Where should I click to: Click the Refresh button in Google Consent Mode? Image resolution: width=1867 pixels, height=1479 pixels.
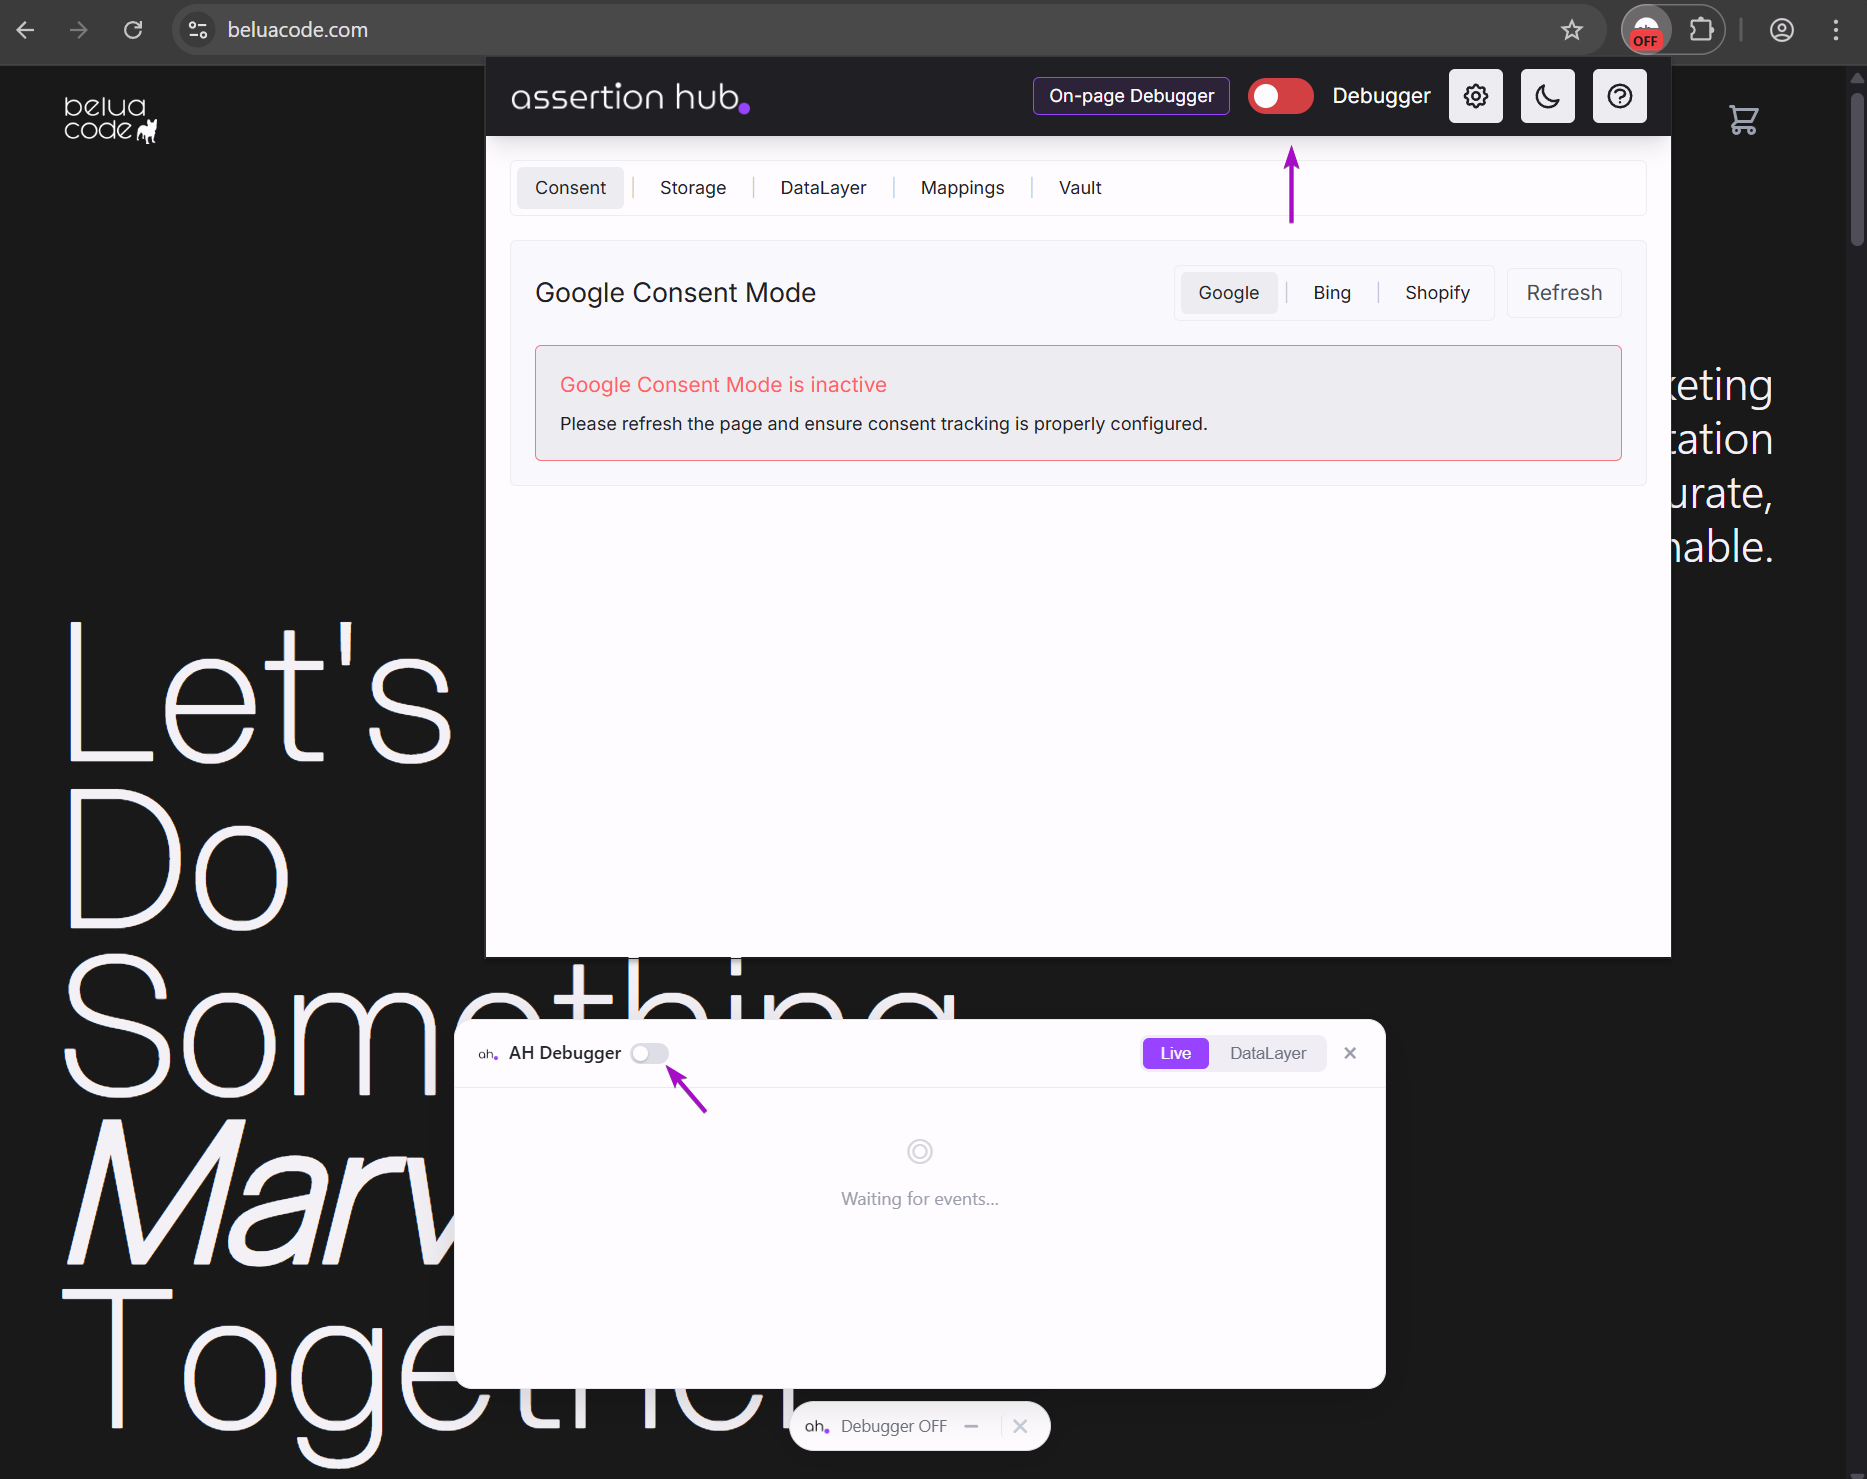(1563, 292)
